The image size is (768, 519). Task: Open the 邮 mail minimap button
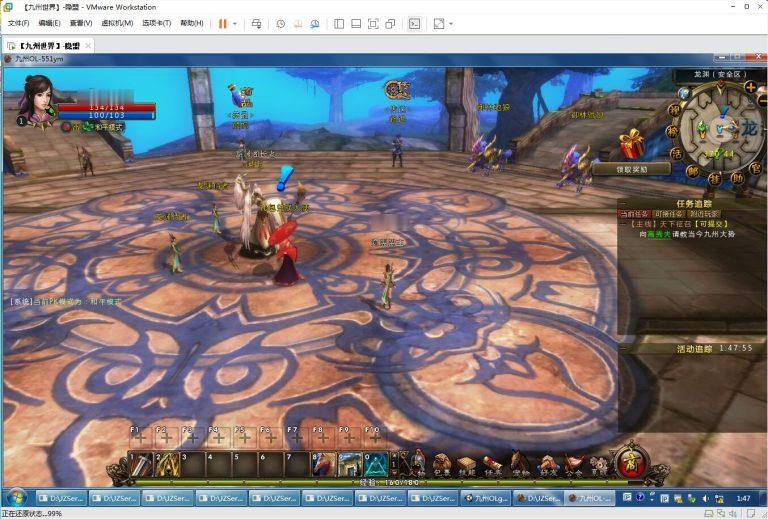[693, 171]
